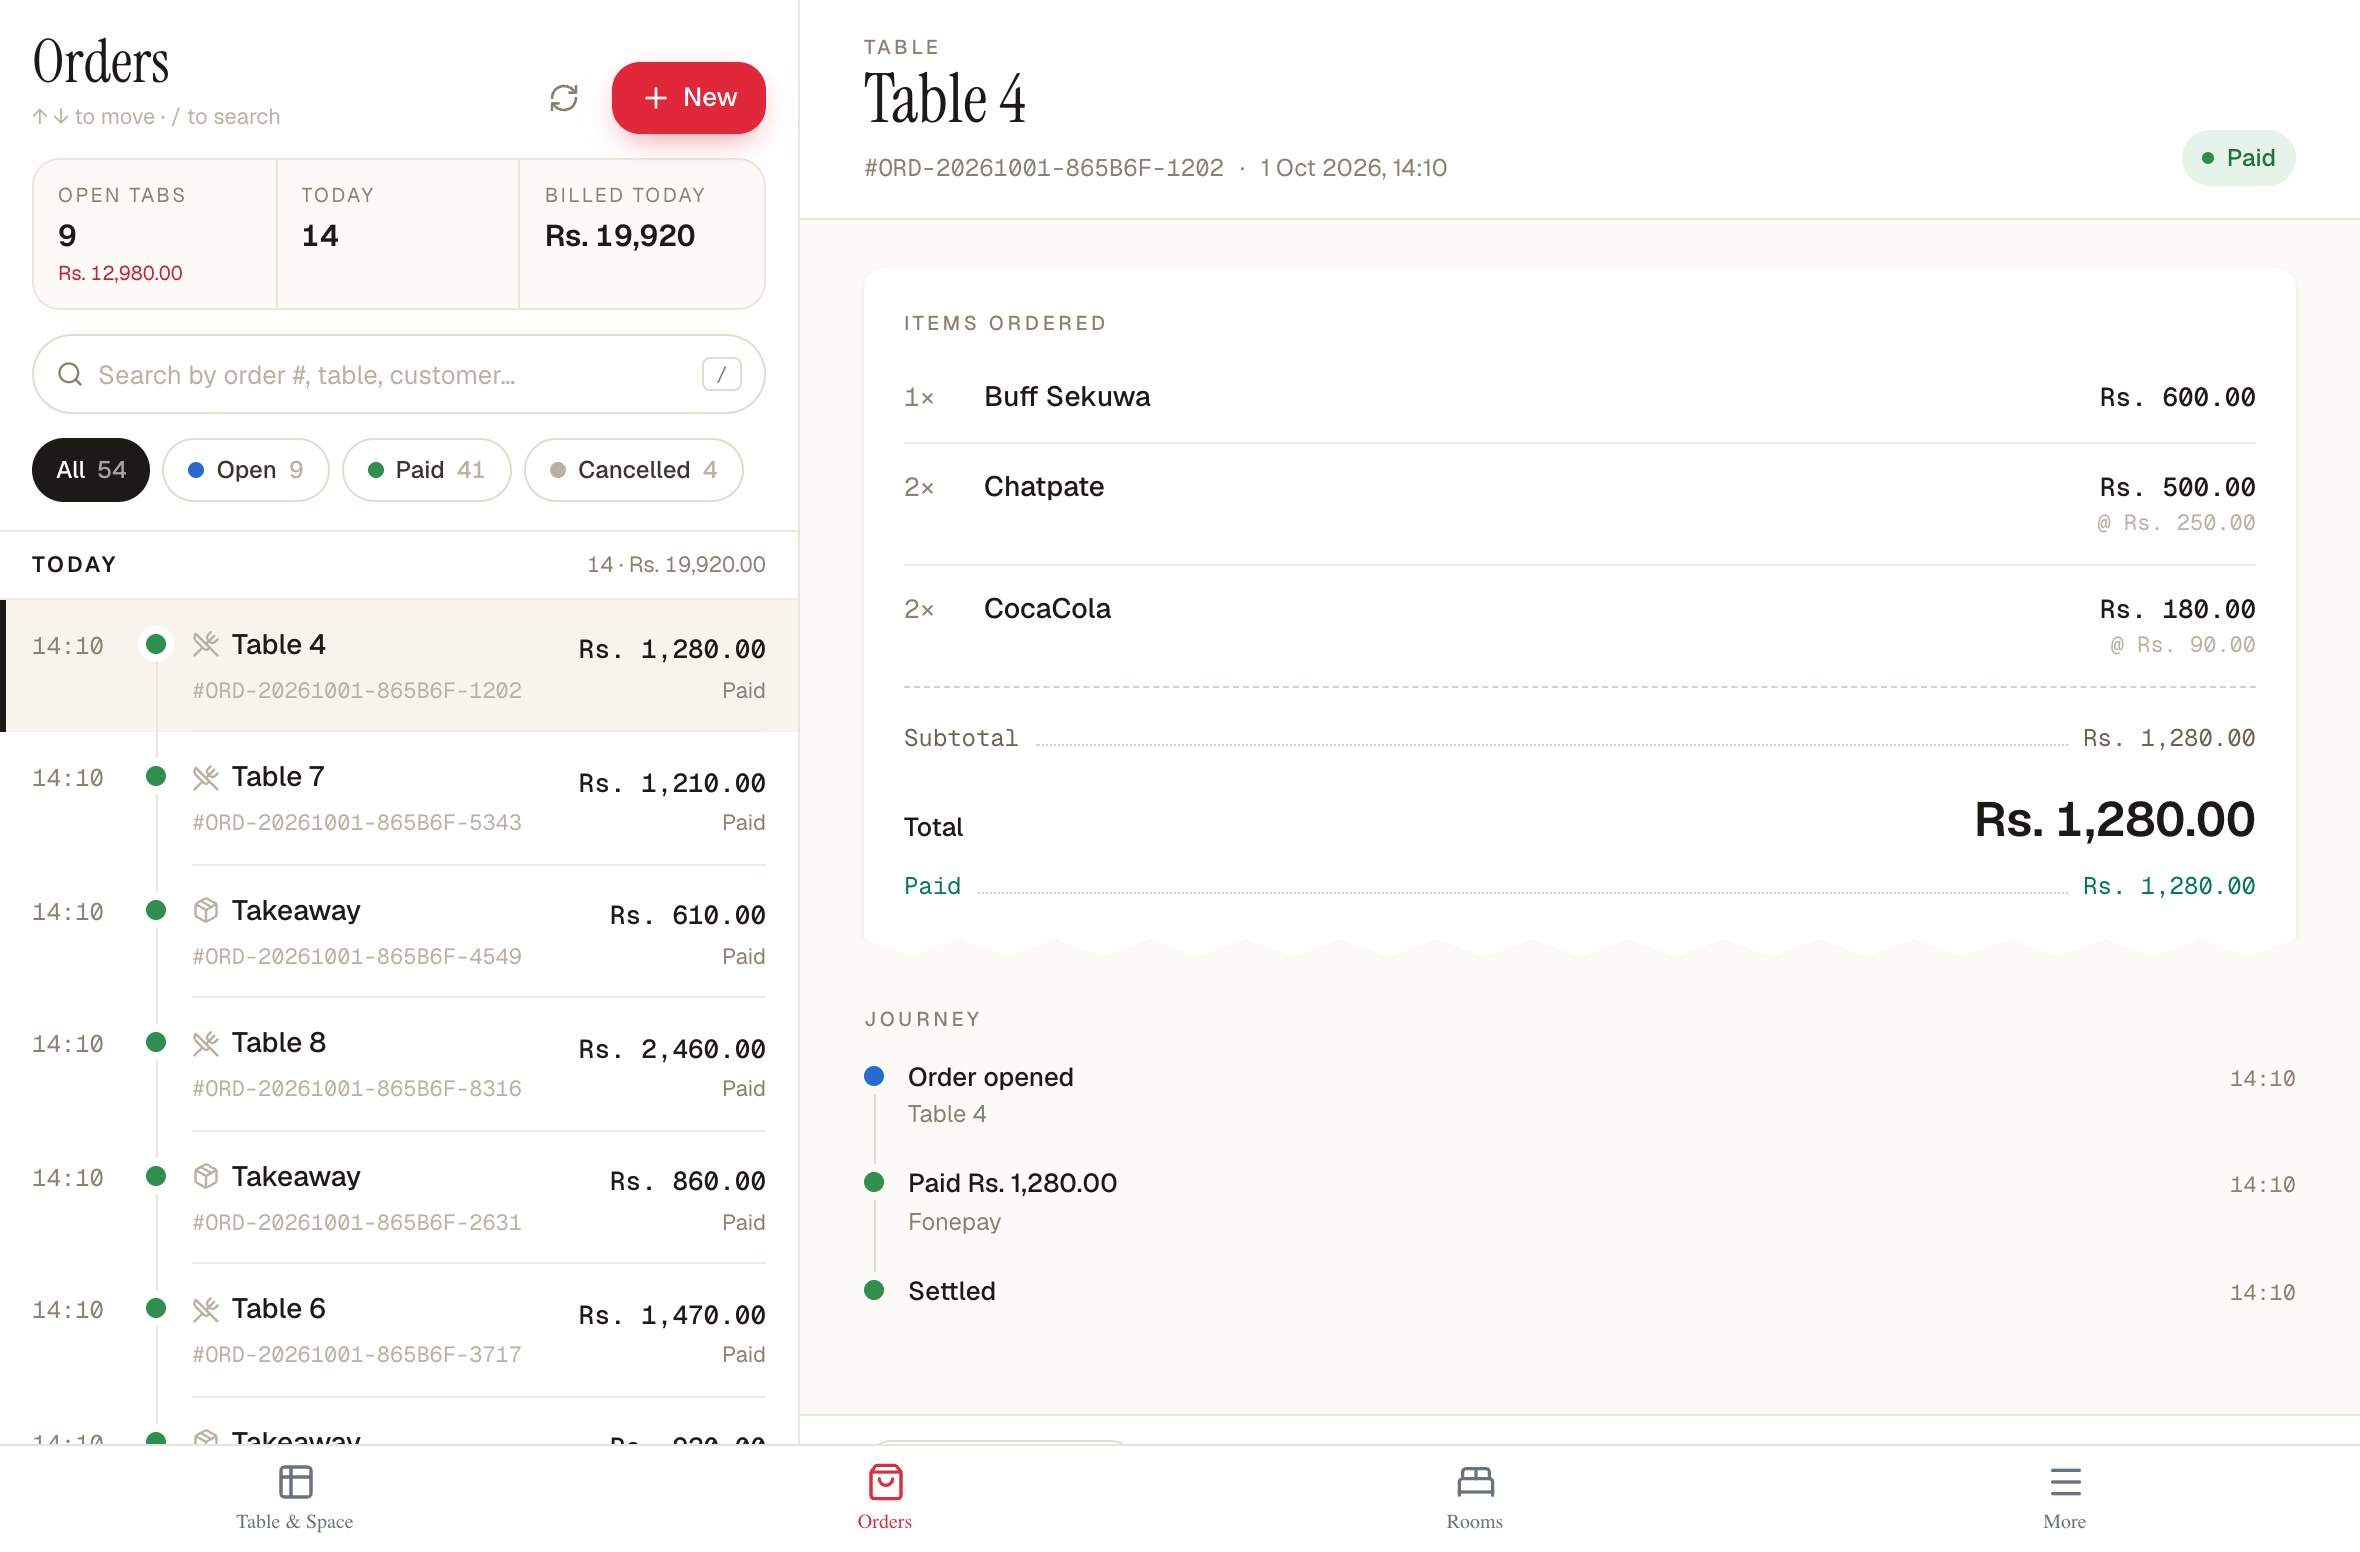Viewport: 2360px width, 1552px height.
Task: Click Buff Sekuwa item line
Action: point(1579,397)
